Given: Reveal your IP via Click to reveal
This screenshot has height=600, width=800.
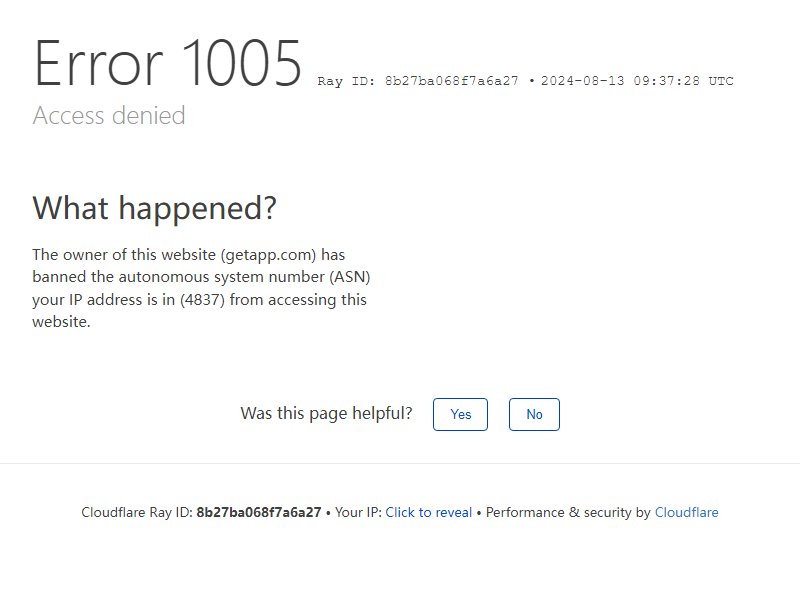Looking at the screenshot, I should coord(429,512).
